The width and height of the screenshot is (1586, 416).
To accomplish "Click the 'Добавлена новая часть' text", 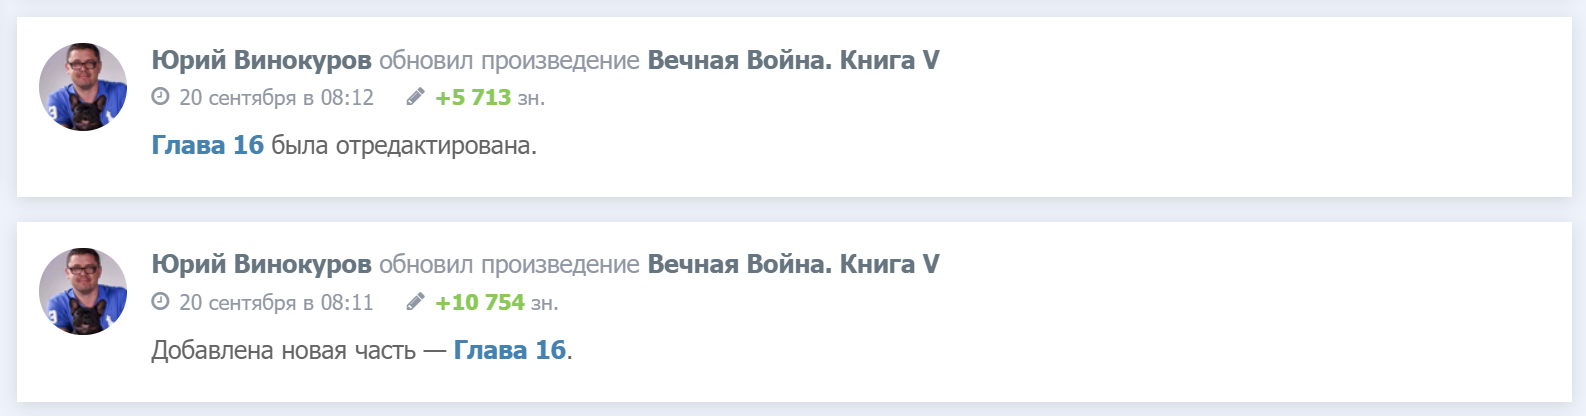I will 283,351.
